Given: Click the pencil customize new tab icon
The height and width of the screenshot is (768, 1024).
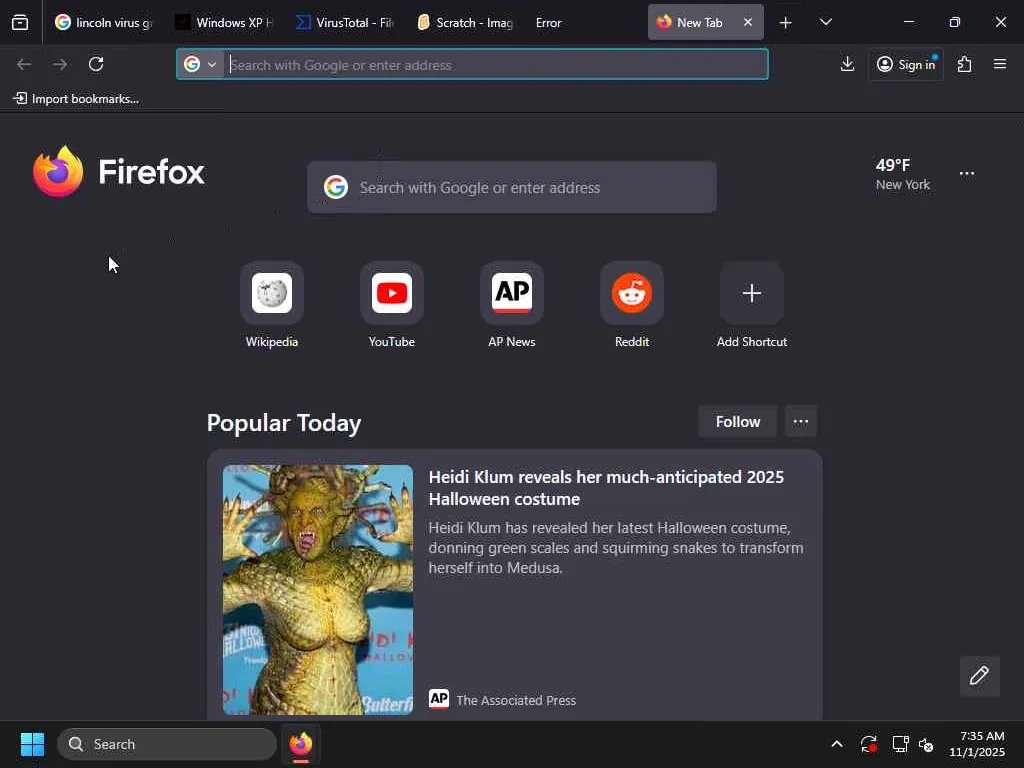Looking at the screenshot, I should pyautogui.click(x=980, y=676).
